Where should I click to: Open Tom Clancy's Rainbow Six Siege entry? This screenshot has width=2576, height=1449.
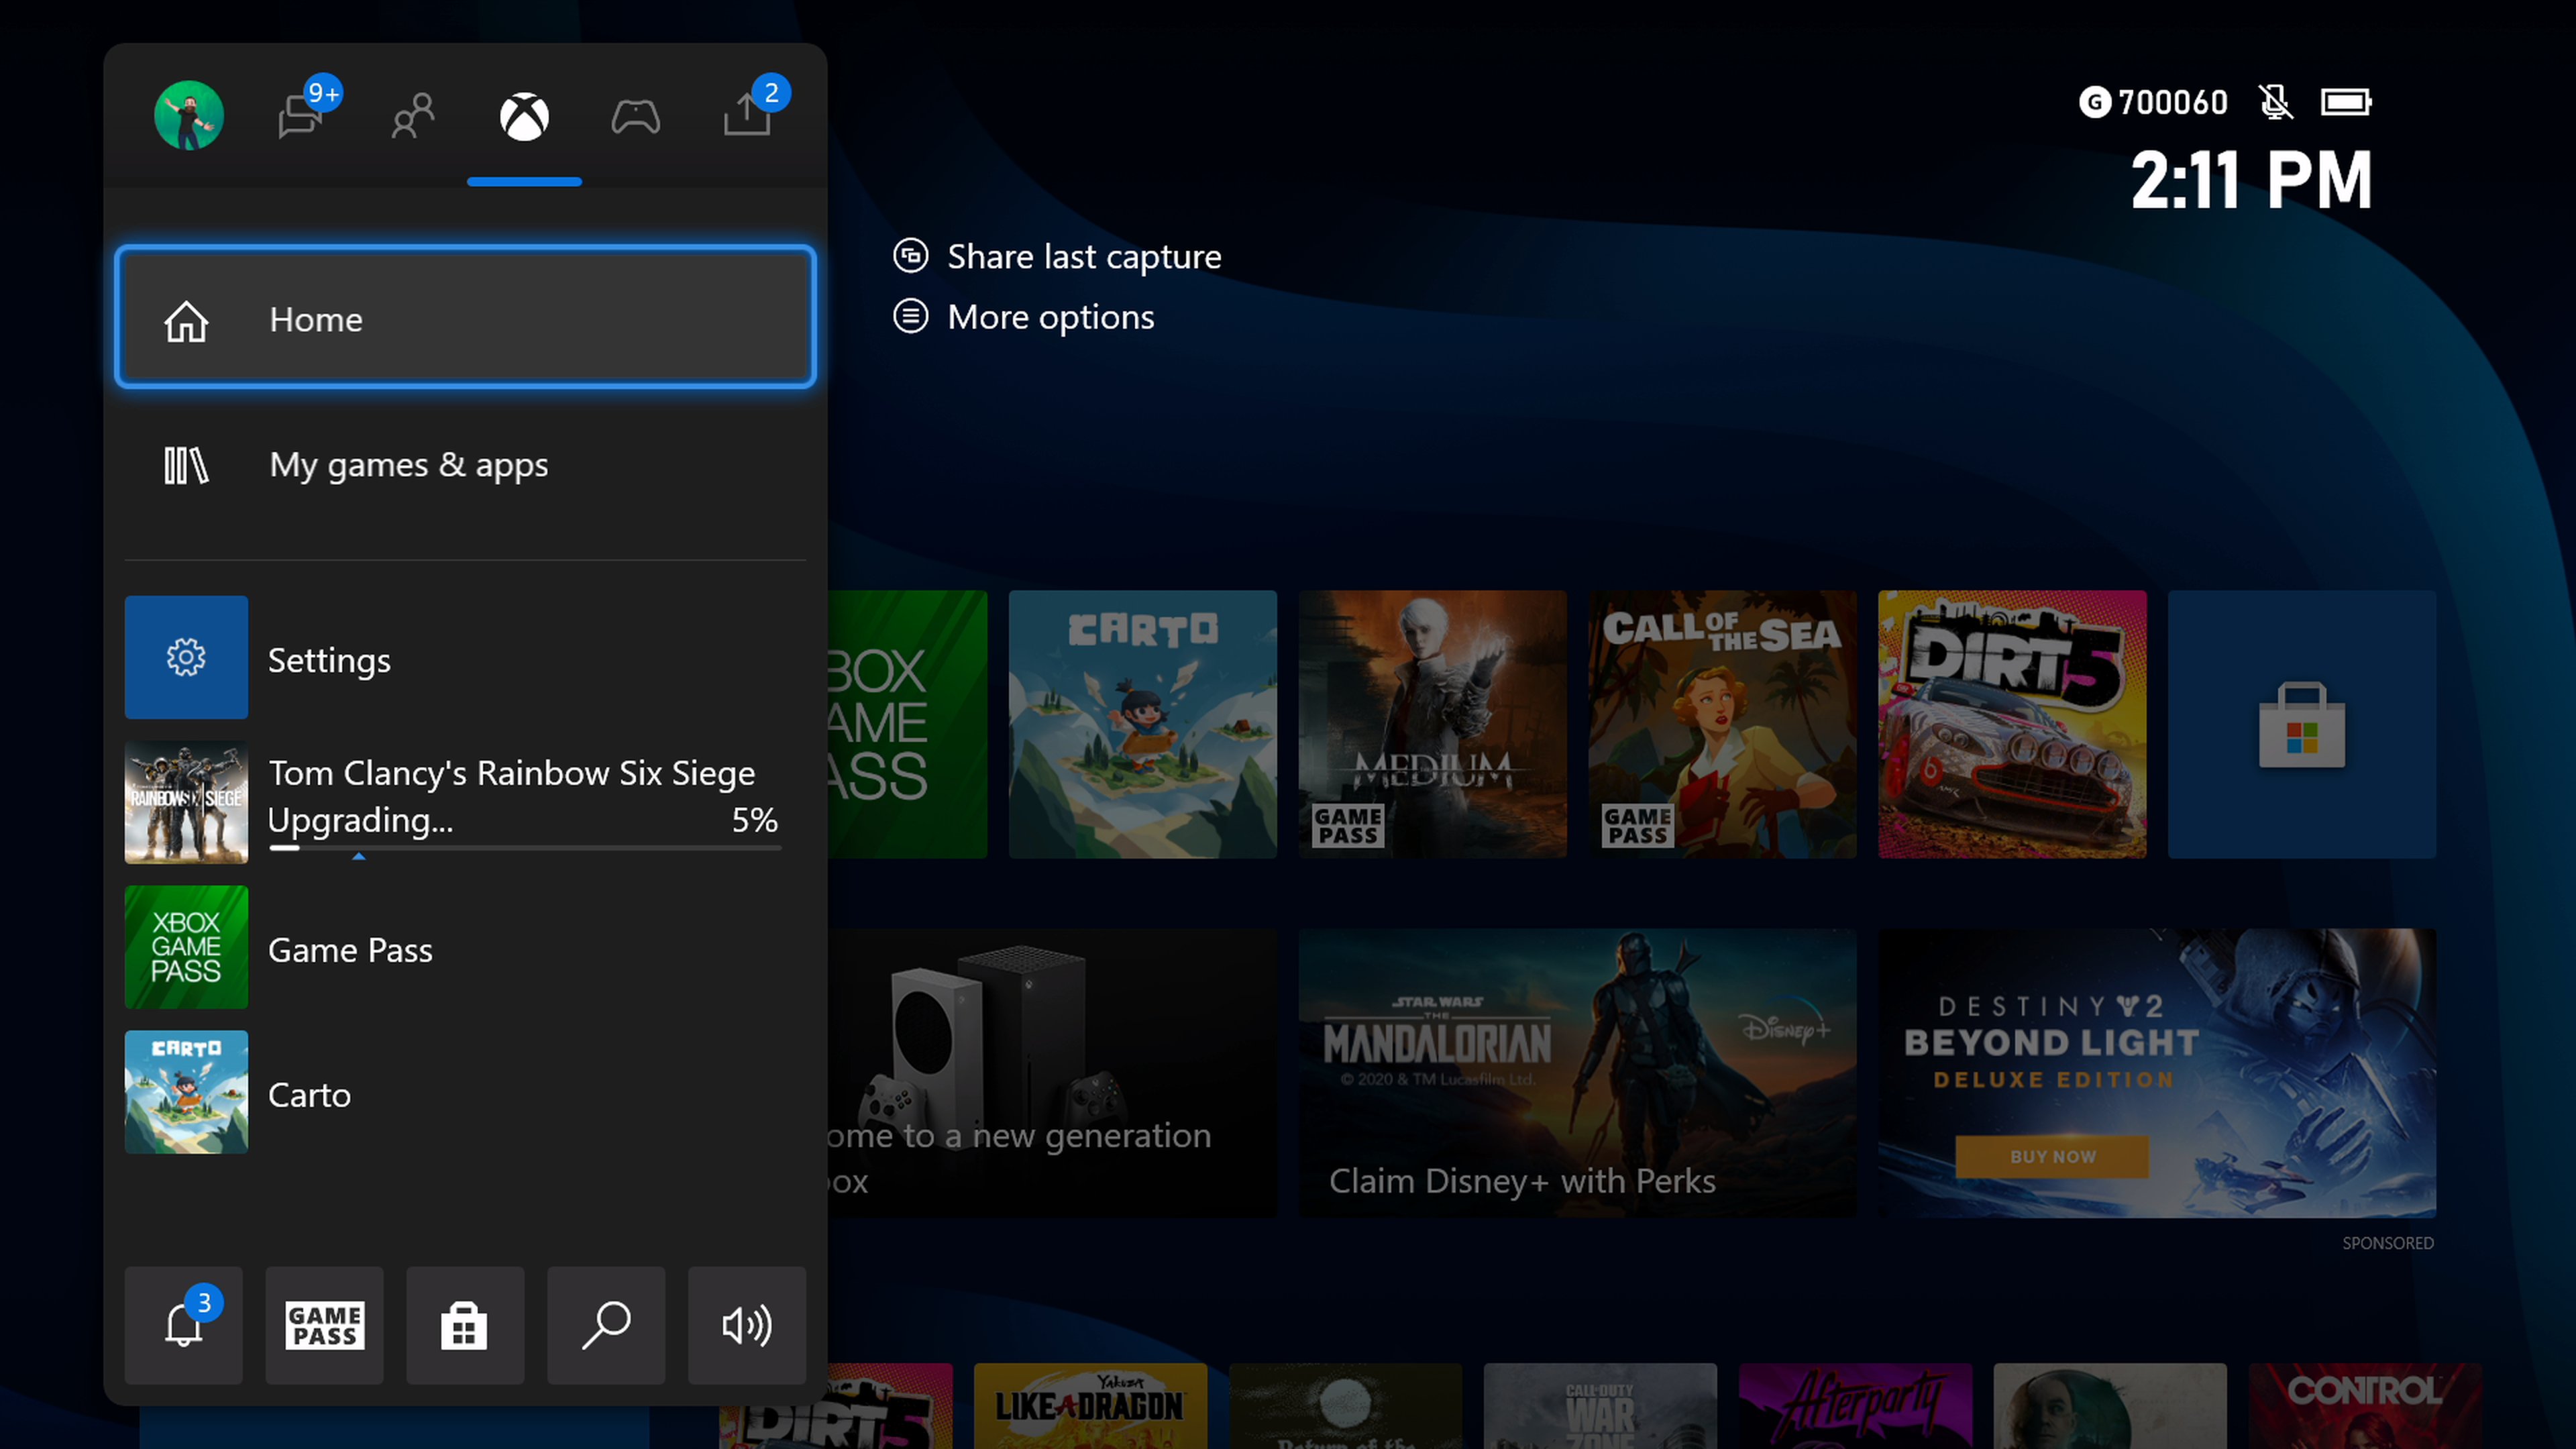pyautogui.click(x=466, y=802)
